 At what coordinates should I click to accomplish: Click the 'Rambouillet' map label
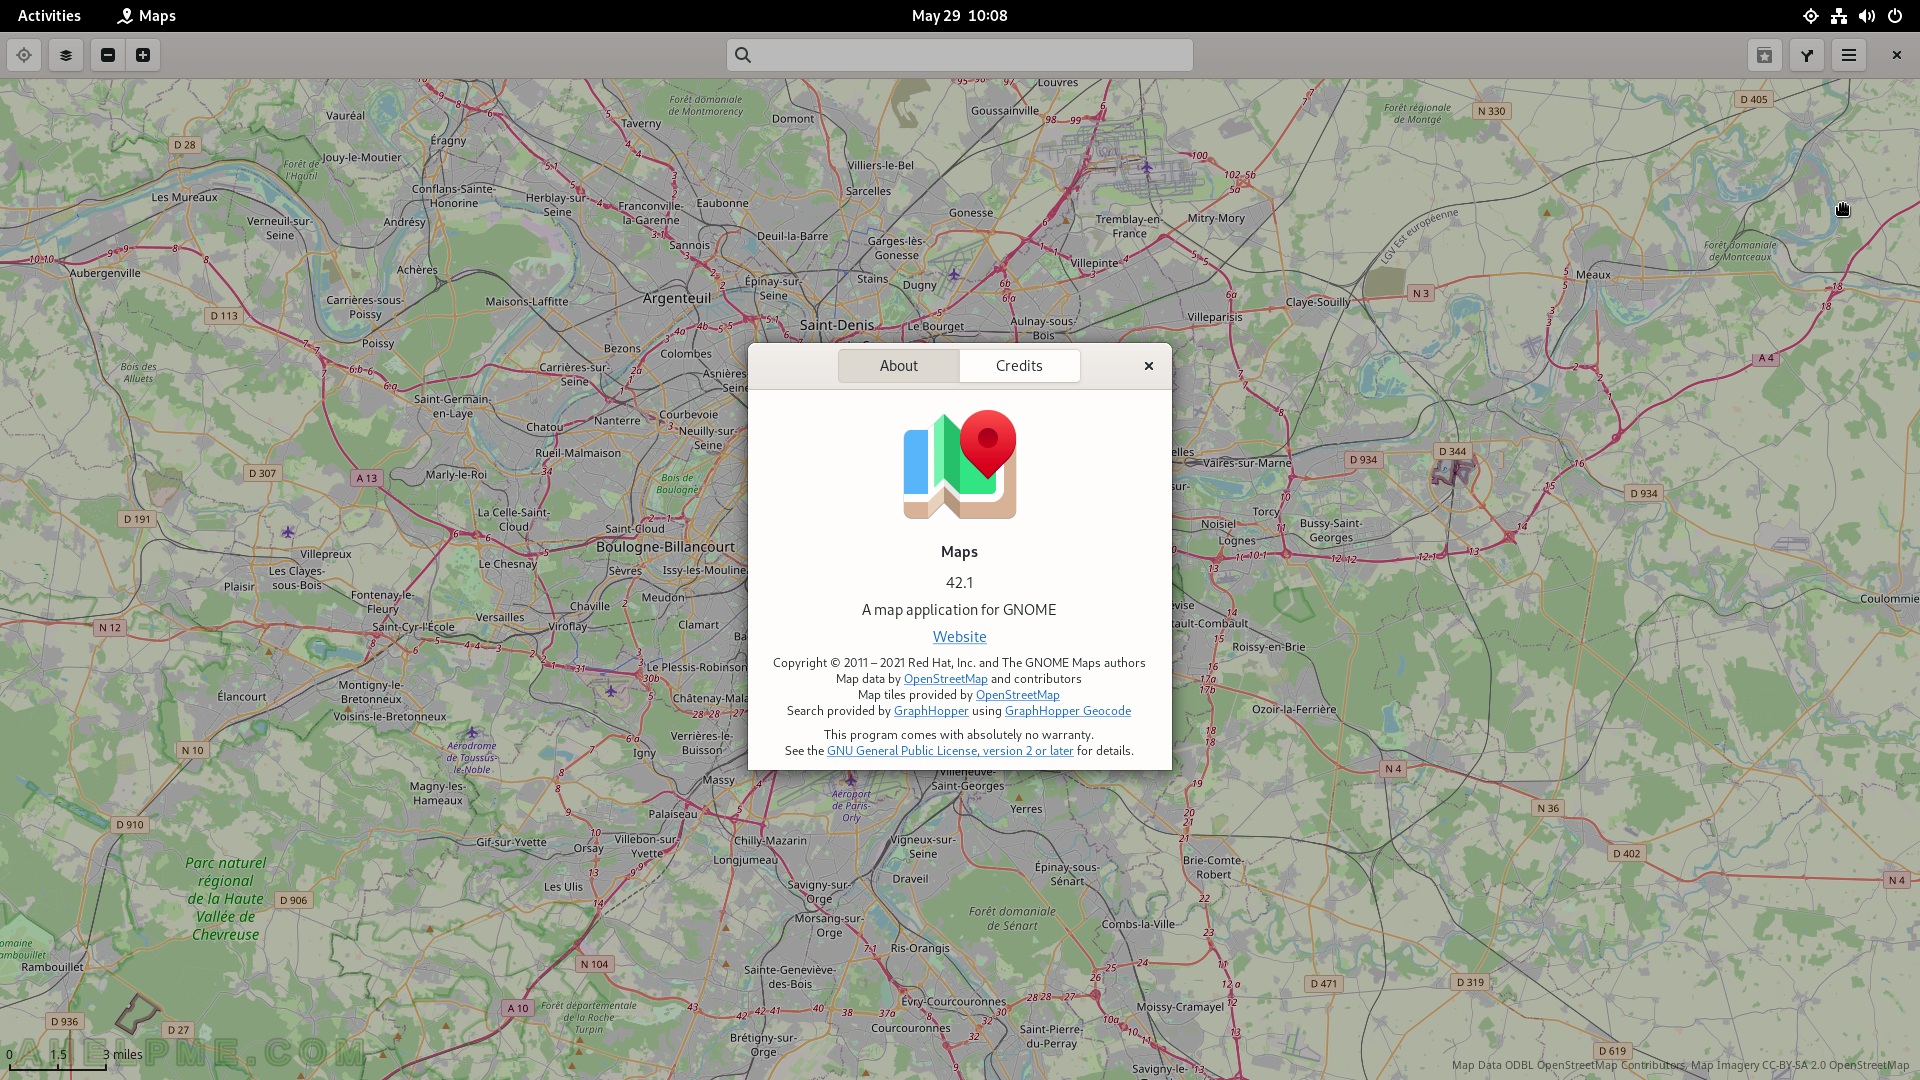pyautogui.click(x=53, y=967)
